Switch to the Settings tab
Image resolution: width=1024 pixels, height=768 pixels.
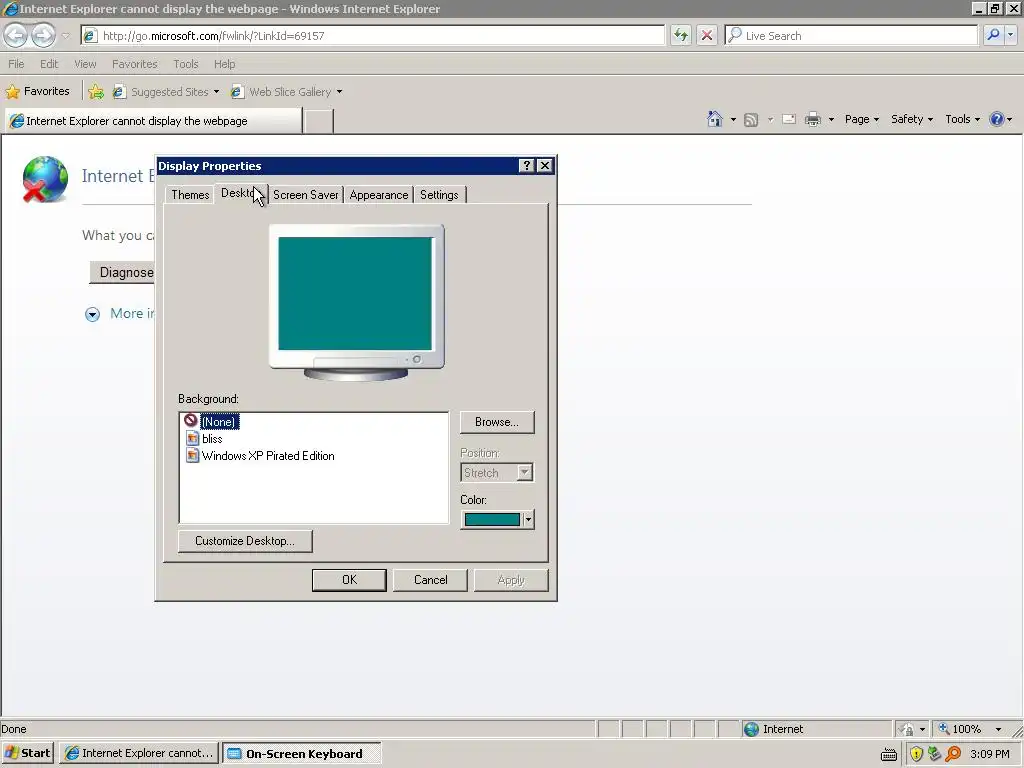click(439, 195)
